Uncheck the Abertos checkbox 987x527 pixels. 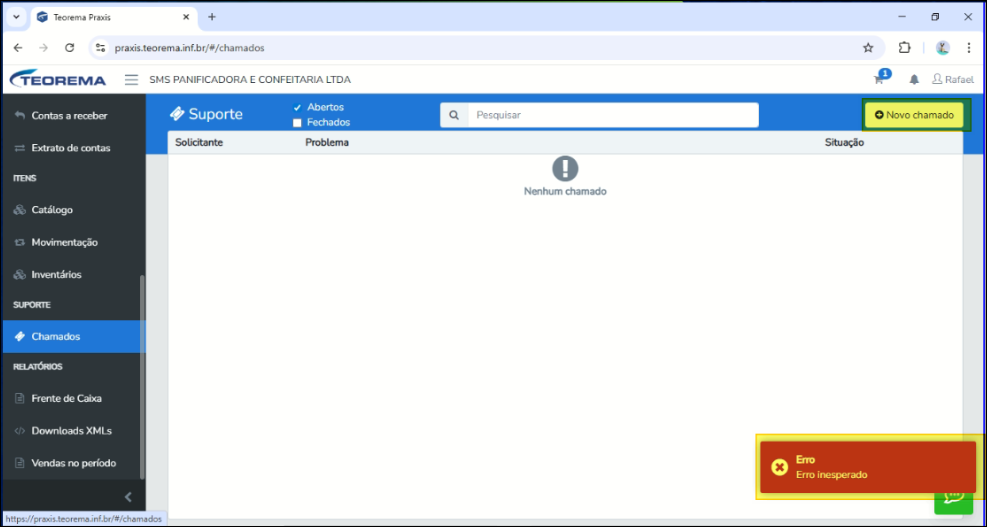click(297, 107)
